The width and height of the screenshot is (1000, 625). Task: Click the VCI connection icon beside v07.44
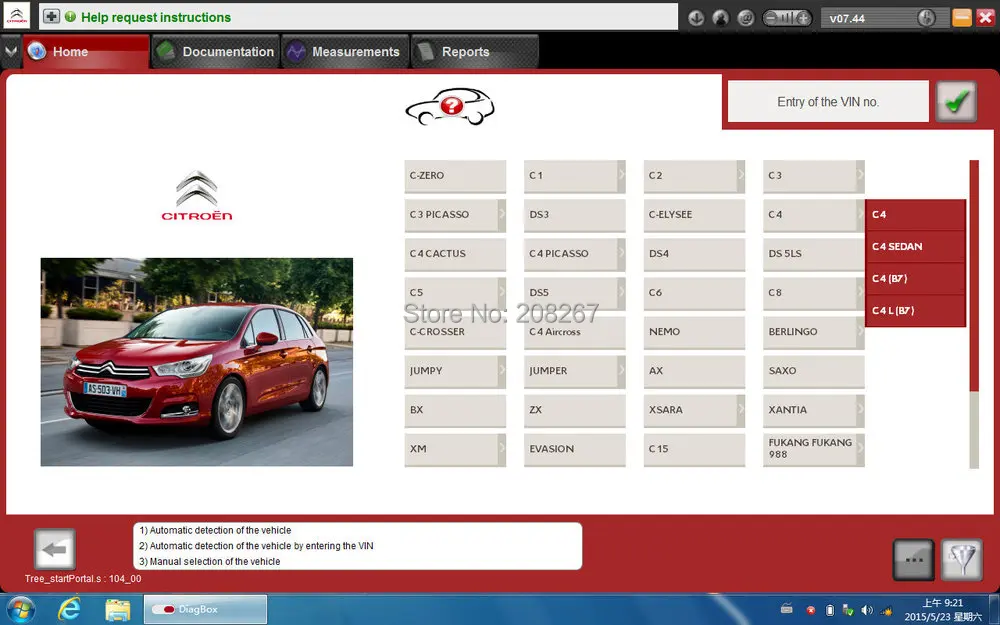tap(926, 18)
